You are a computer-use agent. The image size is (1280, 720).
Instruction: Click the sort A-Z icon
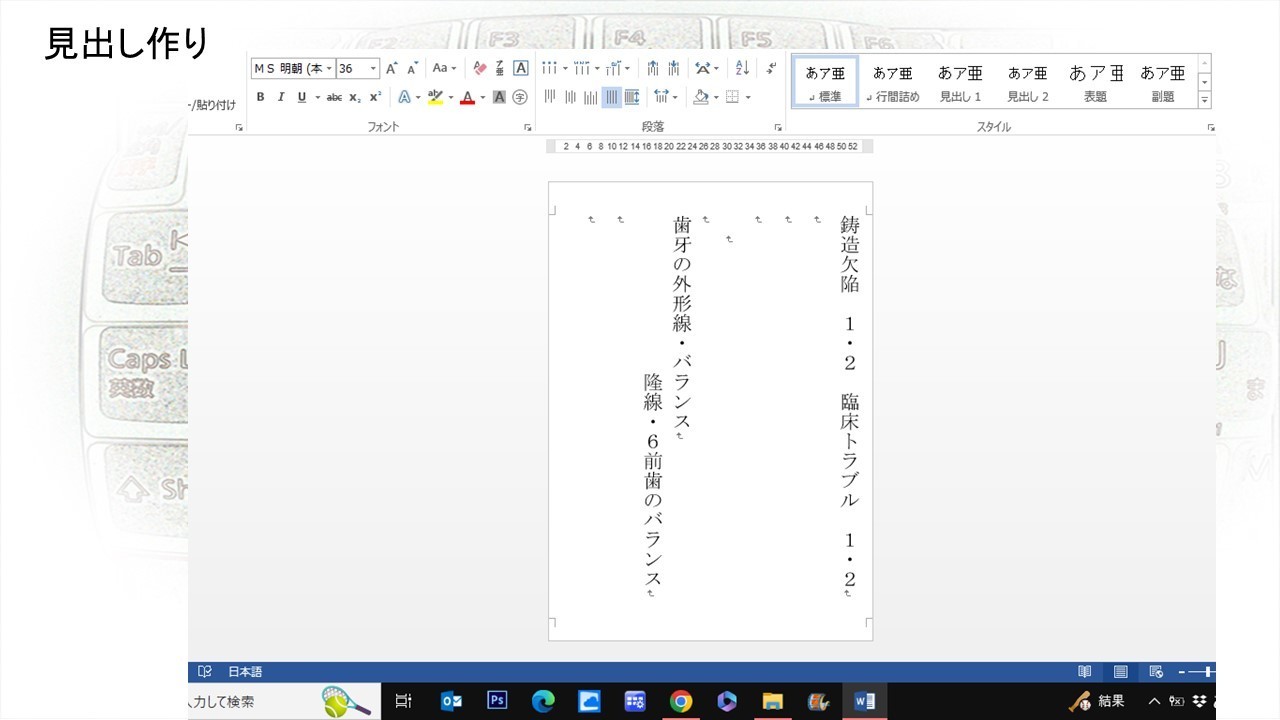742,68
